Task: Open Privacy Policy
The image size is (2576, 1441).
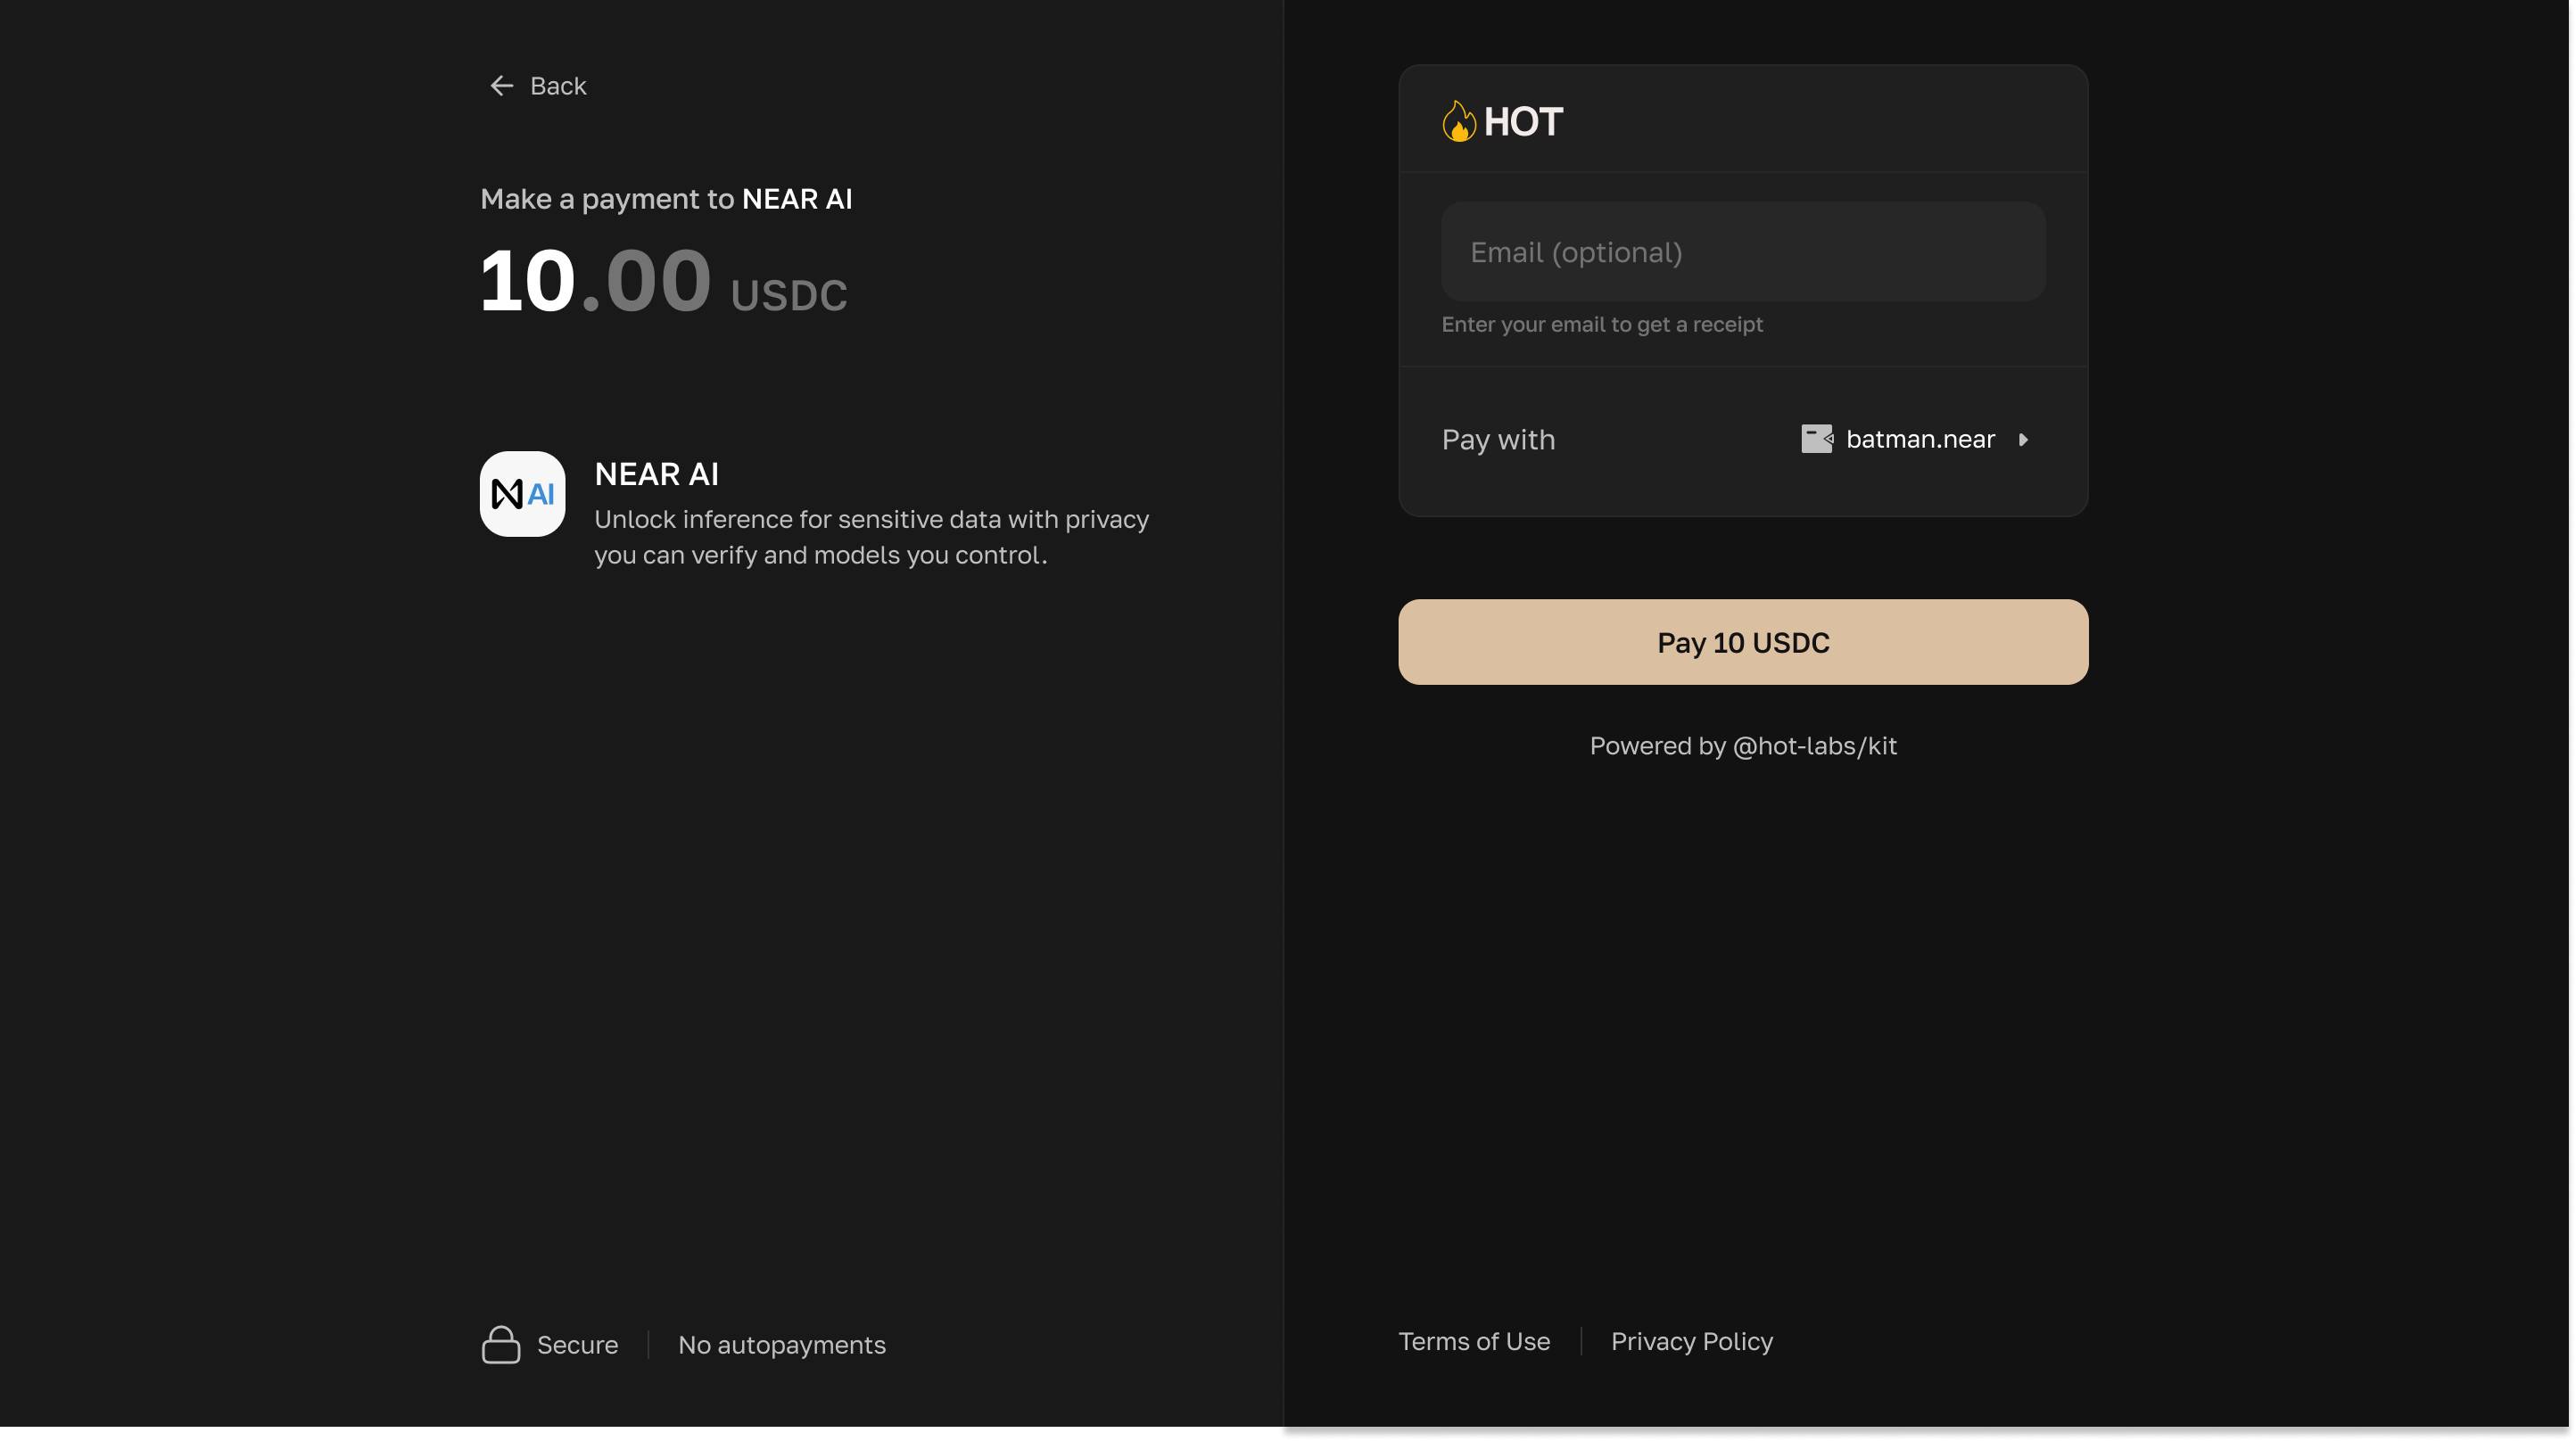Action: tap(1691, 1341)
